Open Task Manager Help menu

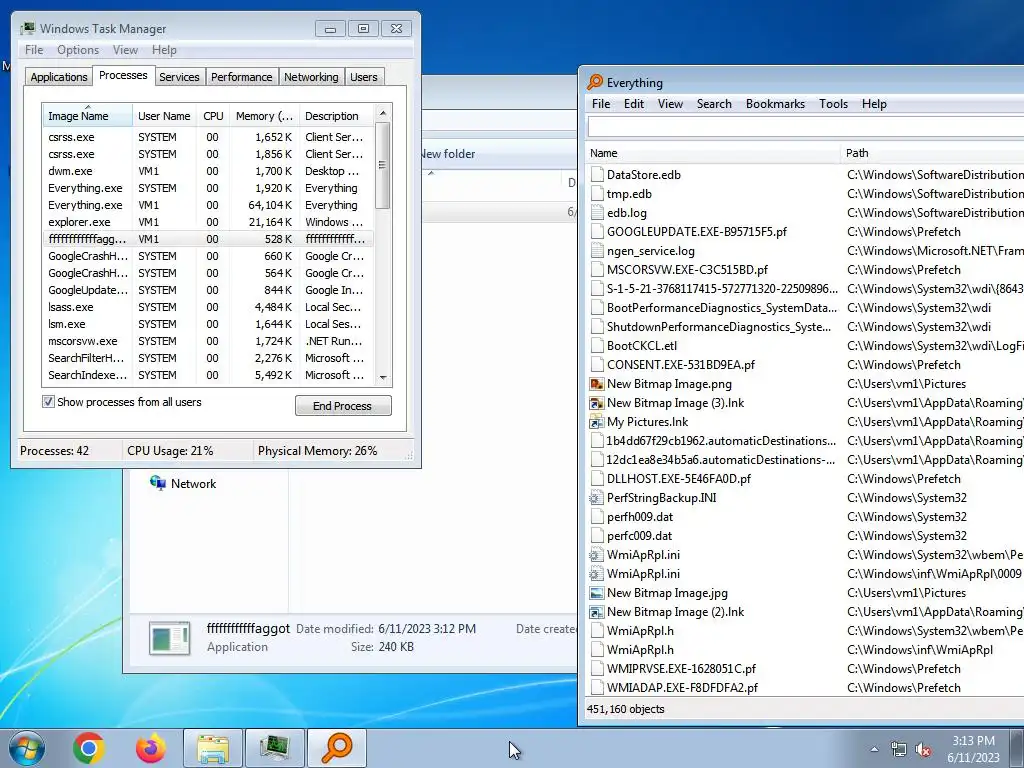[x=164, y=50]
